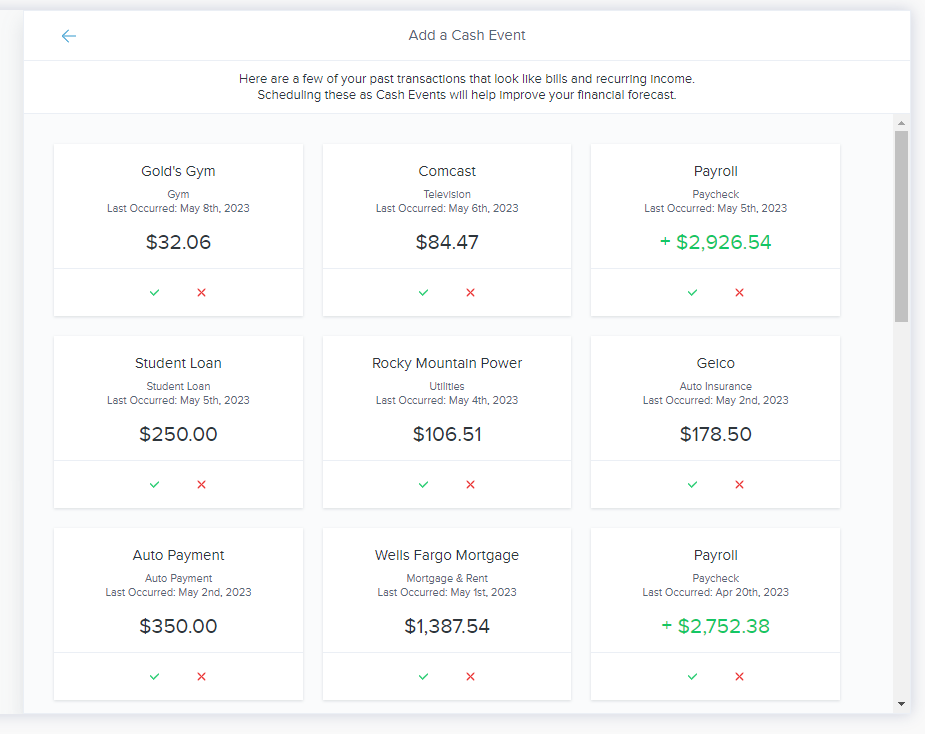Click the vertical scrollbar thumb
Viewport: 925px width, 734px height.
click(901, 226)
